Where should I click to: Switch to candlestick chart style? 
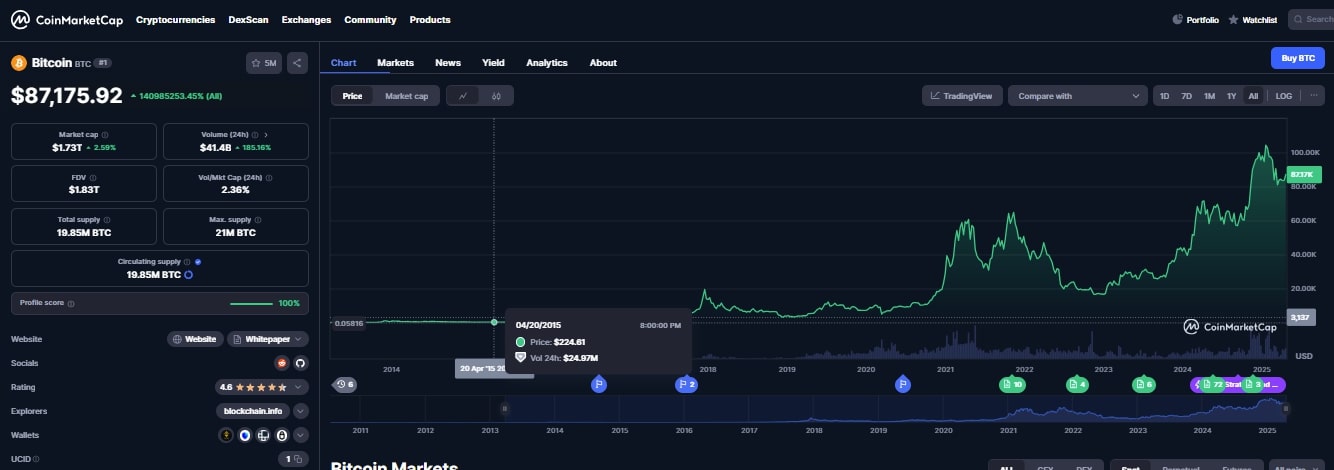point(496,96)
